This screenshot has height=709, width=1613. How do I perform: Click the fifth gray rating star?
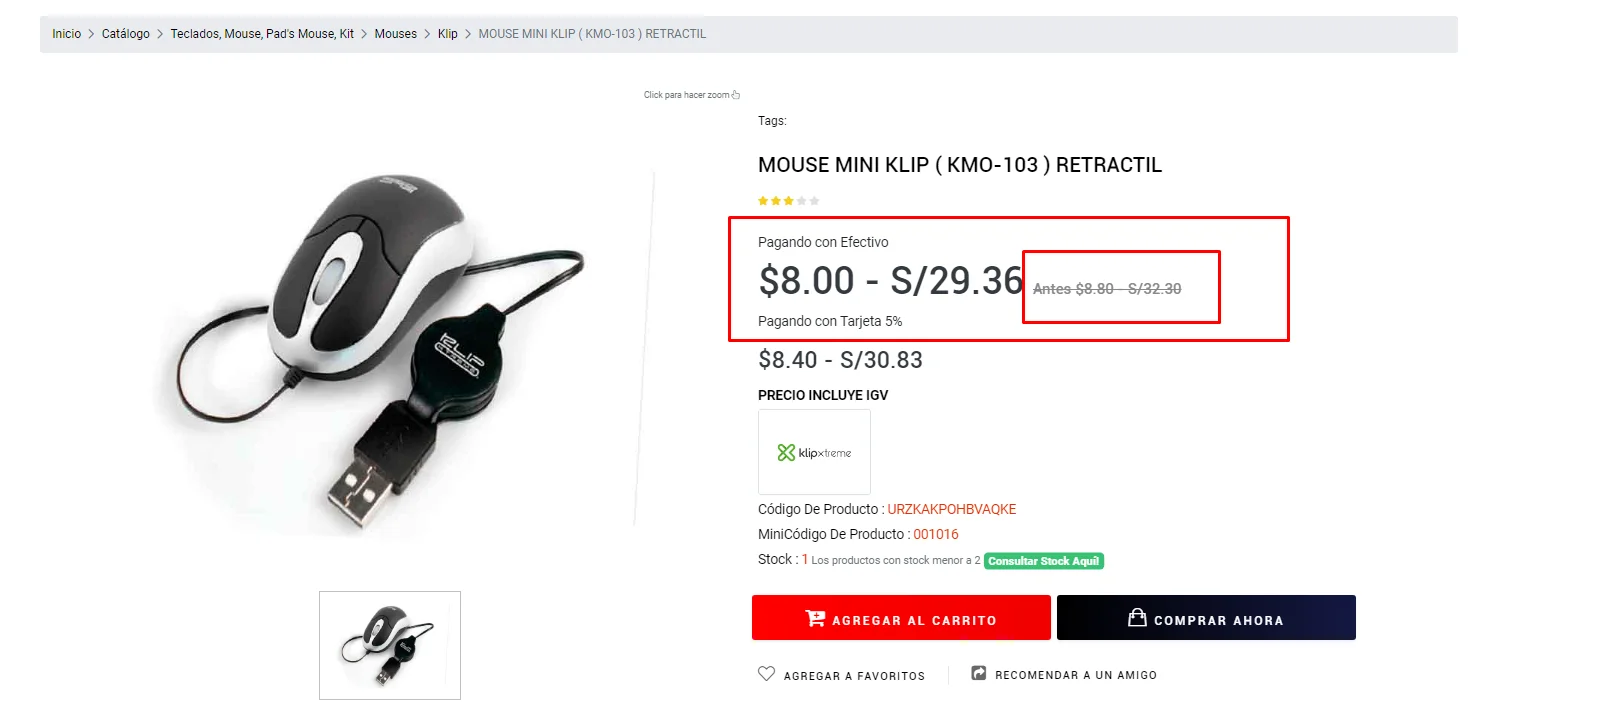(x=815, y=201)
